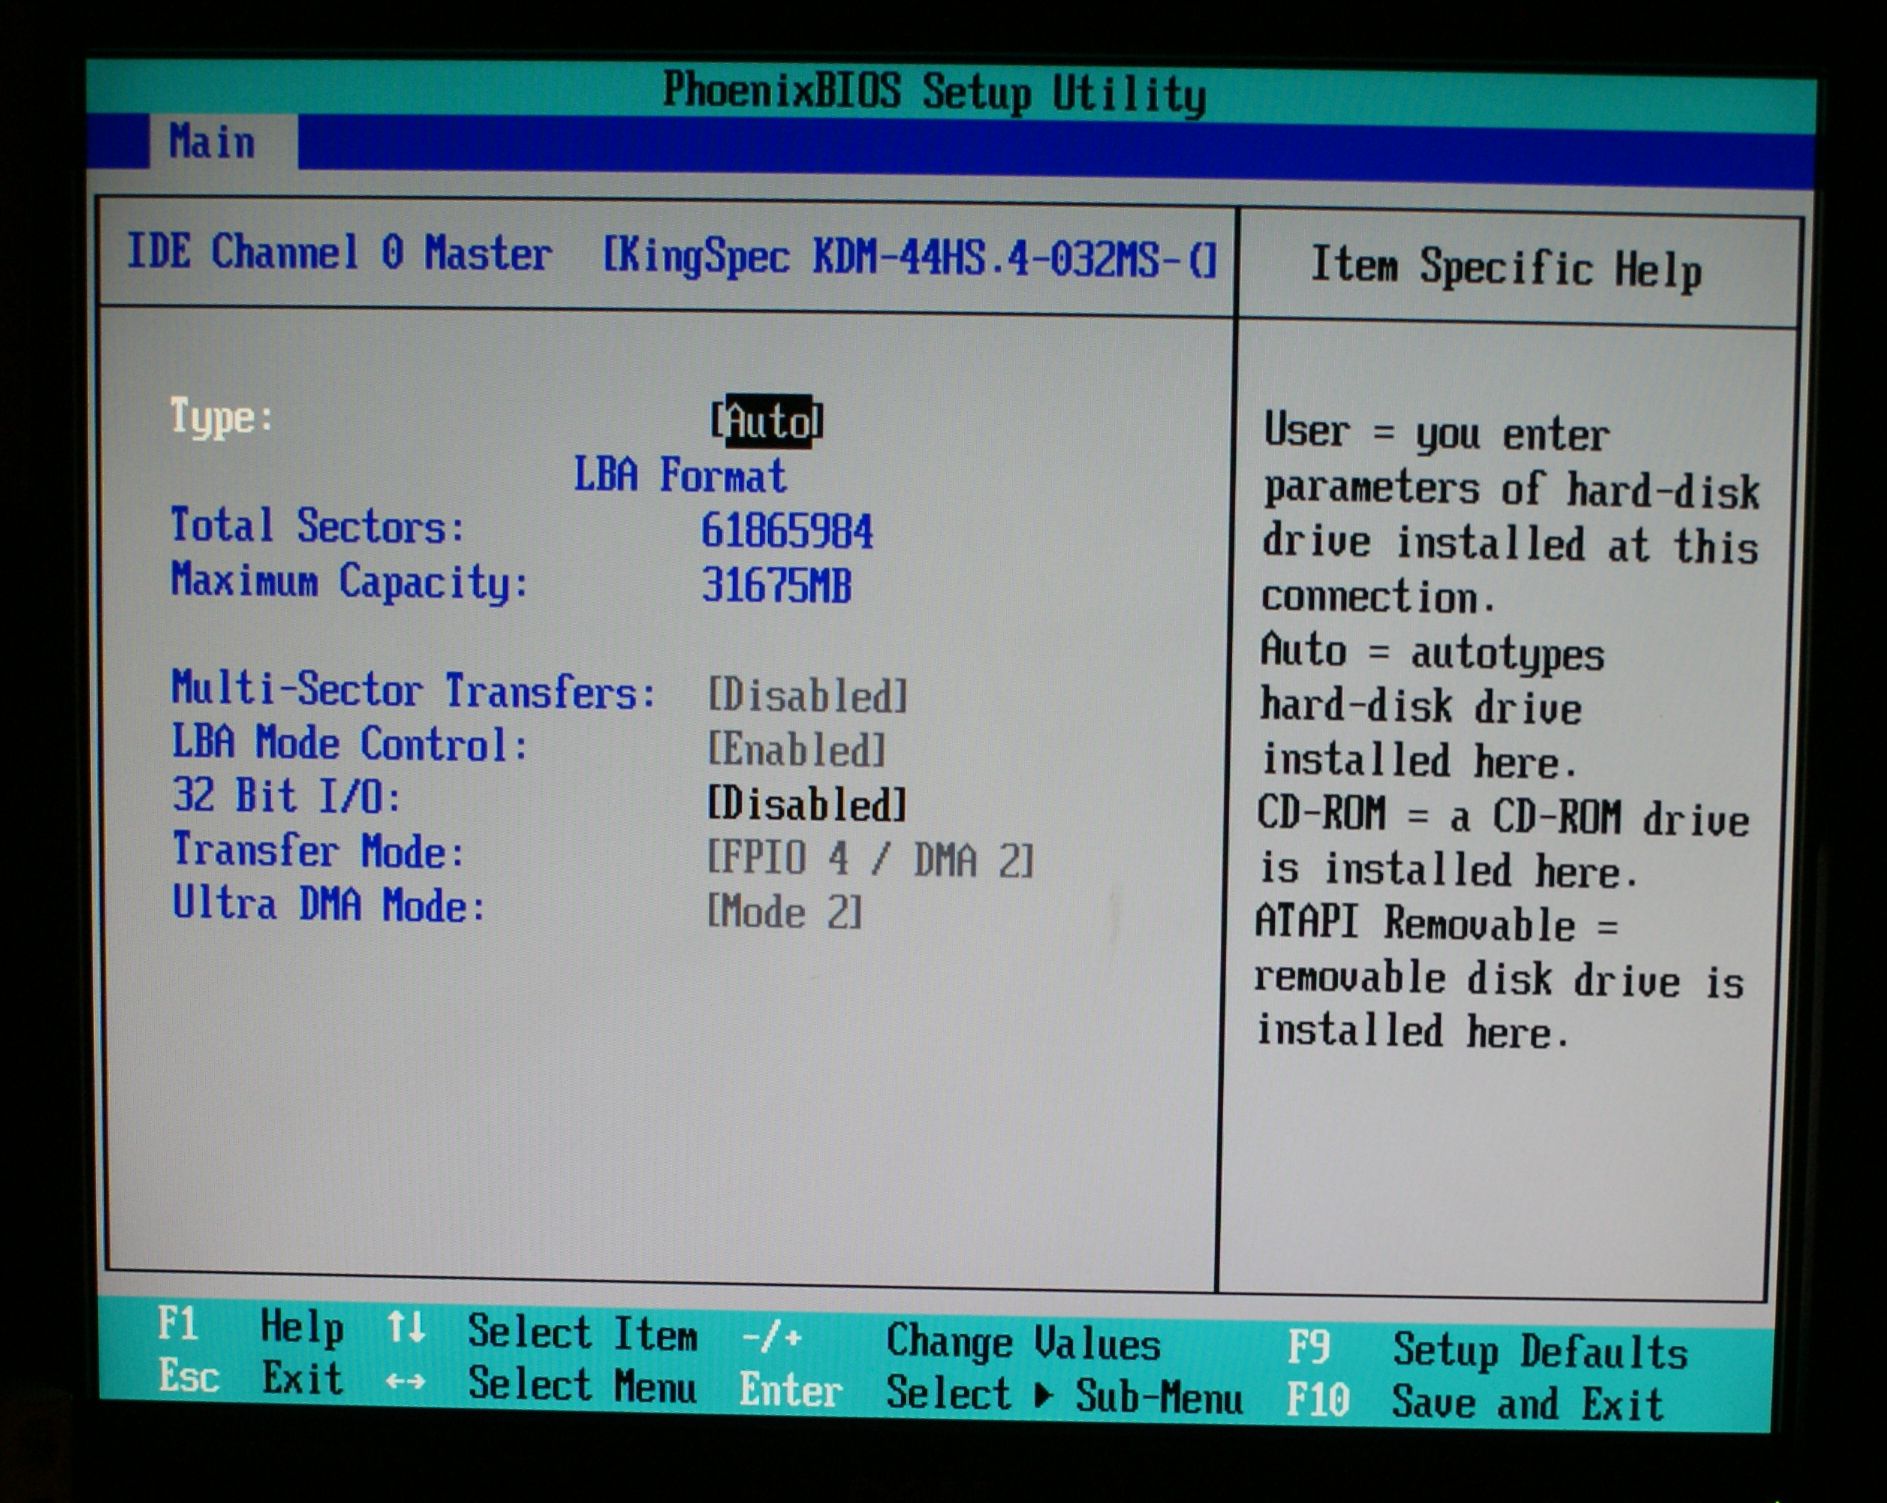Click the Enter key hint
1887x1503 pixels.
tap(790, 1390)
